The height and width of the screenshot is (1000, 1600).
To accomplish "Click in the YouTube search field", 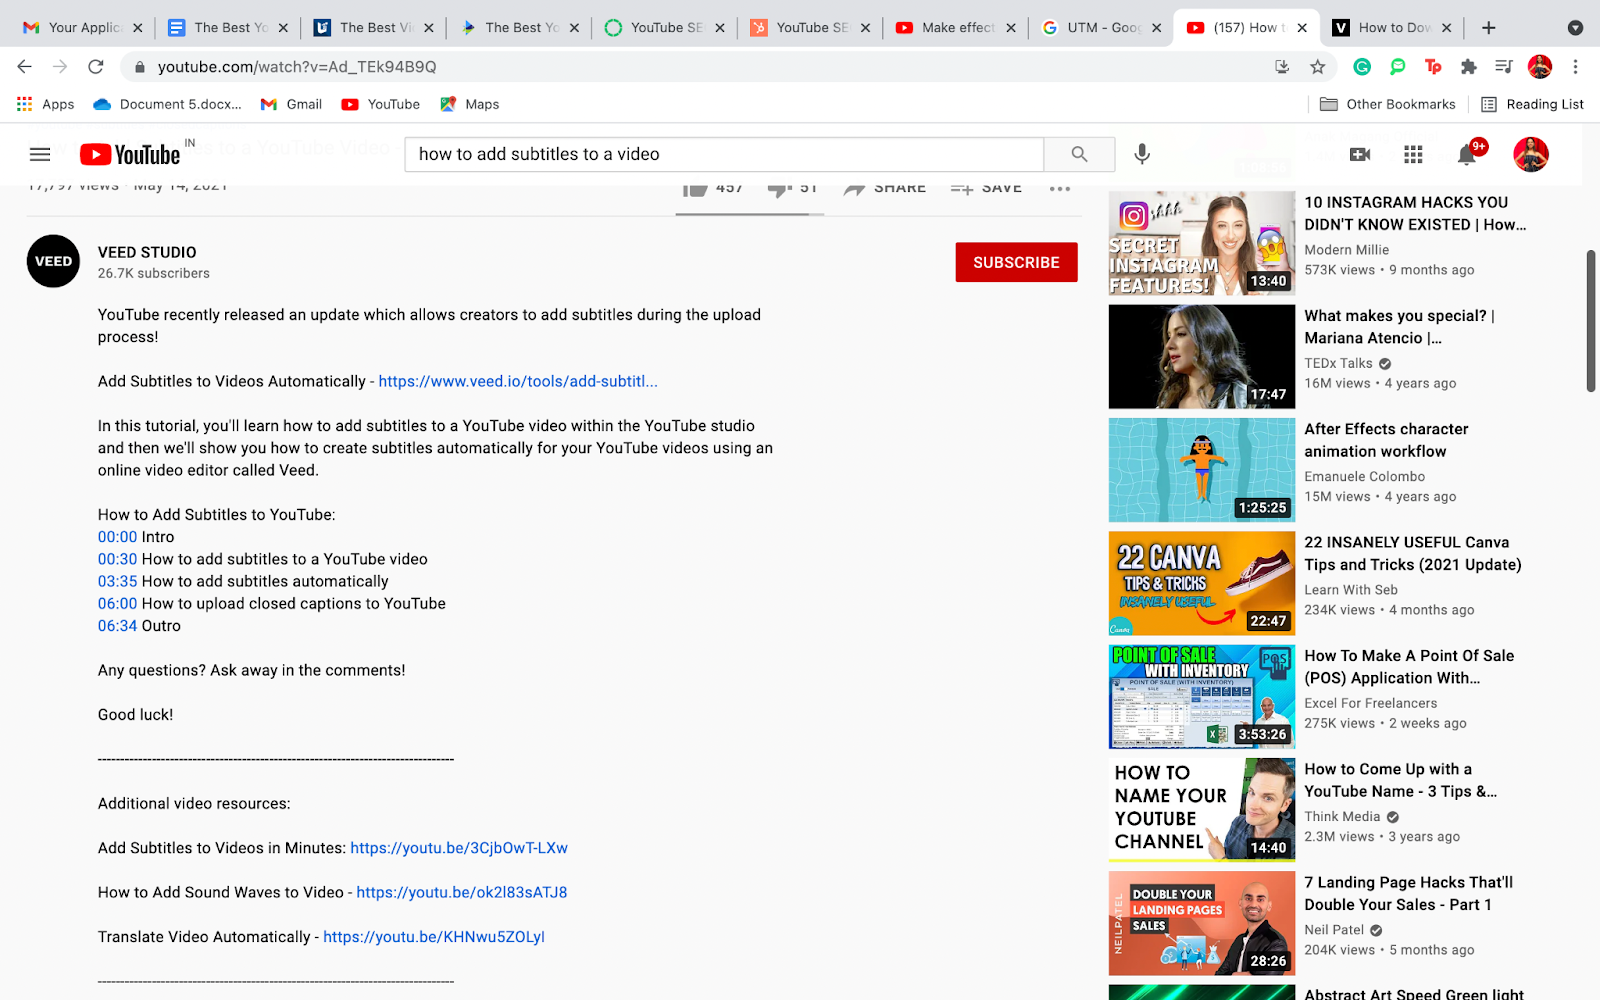I will pyautogui.click(x=724, y=154).
